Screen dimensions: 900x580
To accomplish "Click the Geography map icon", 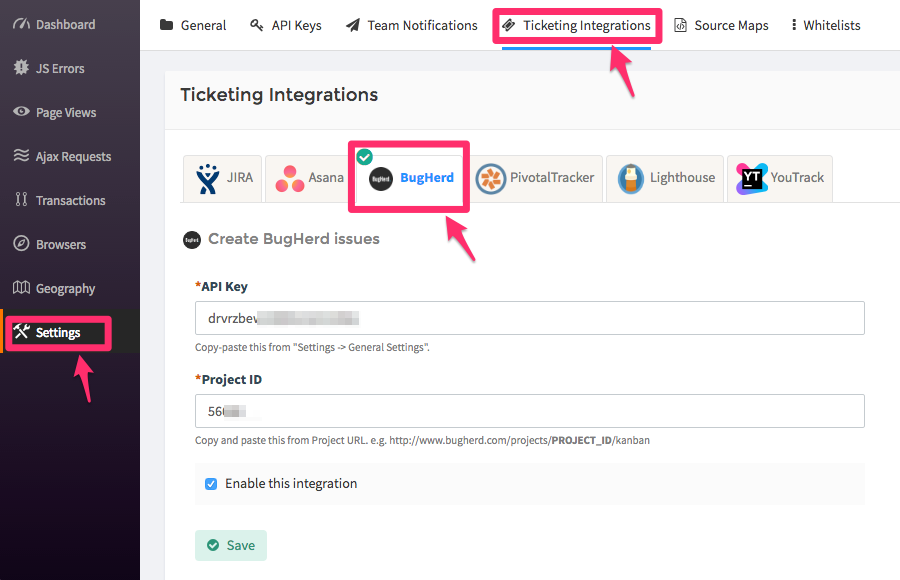I will (x=21, y=287).
